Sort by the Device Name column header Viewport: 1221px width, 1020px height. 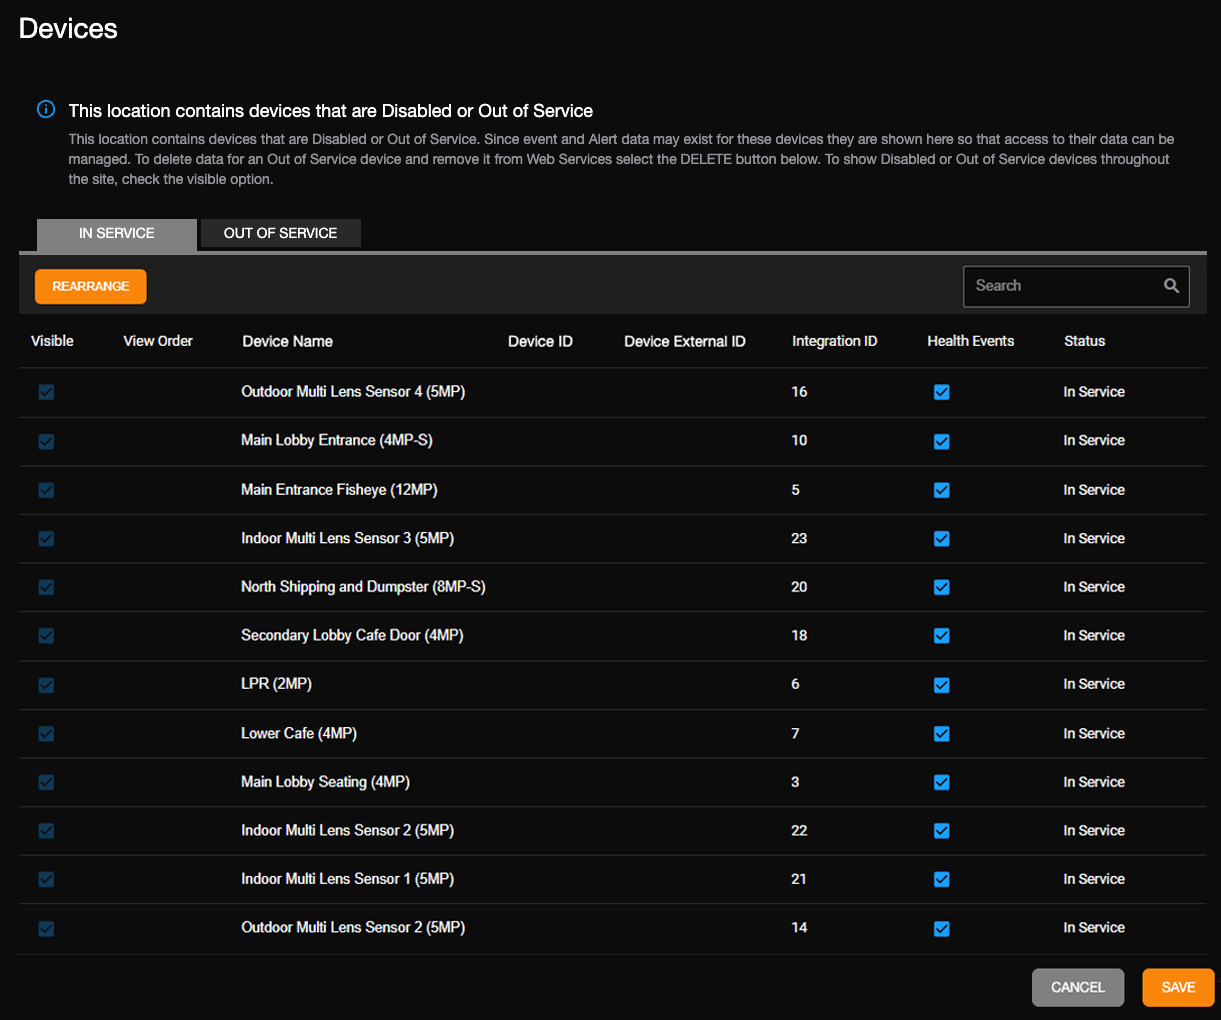(x=287, y=341)
